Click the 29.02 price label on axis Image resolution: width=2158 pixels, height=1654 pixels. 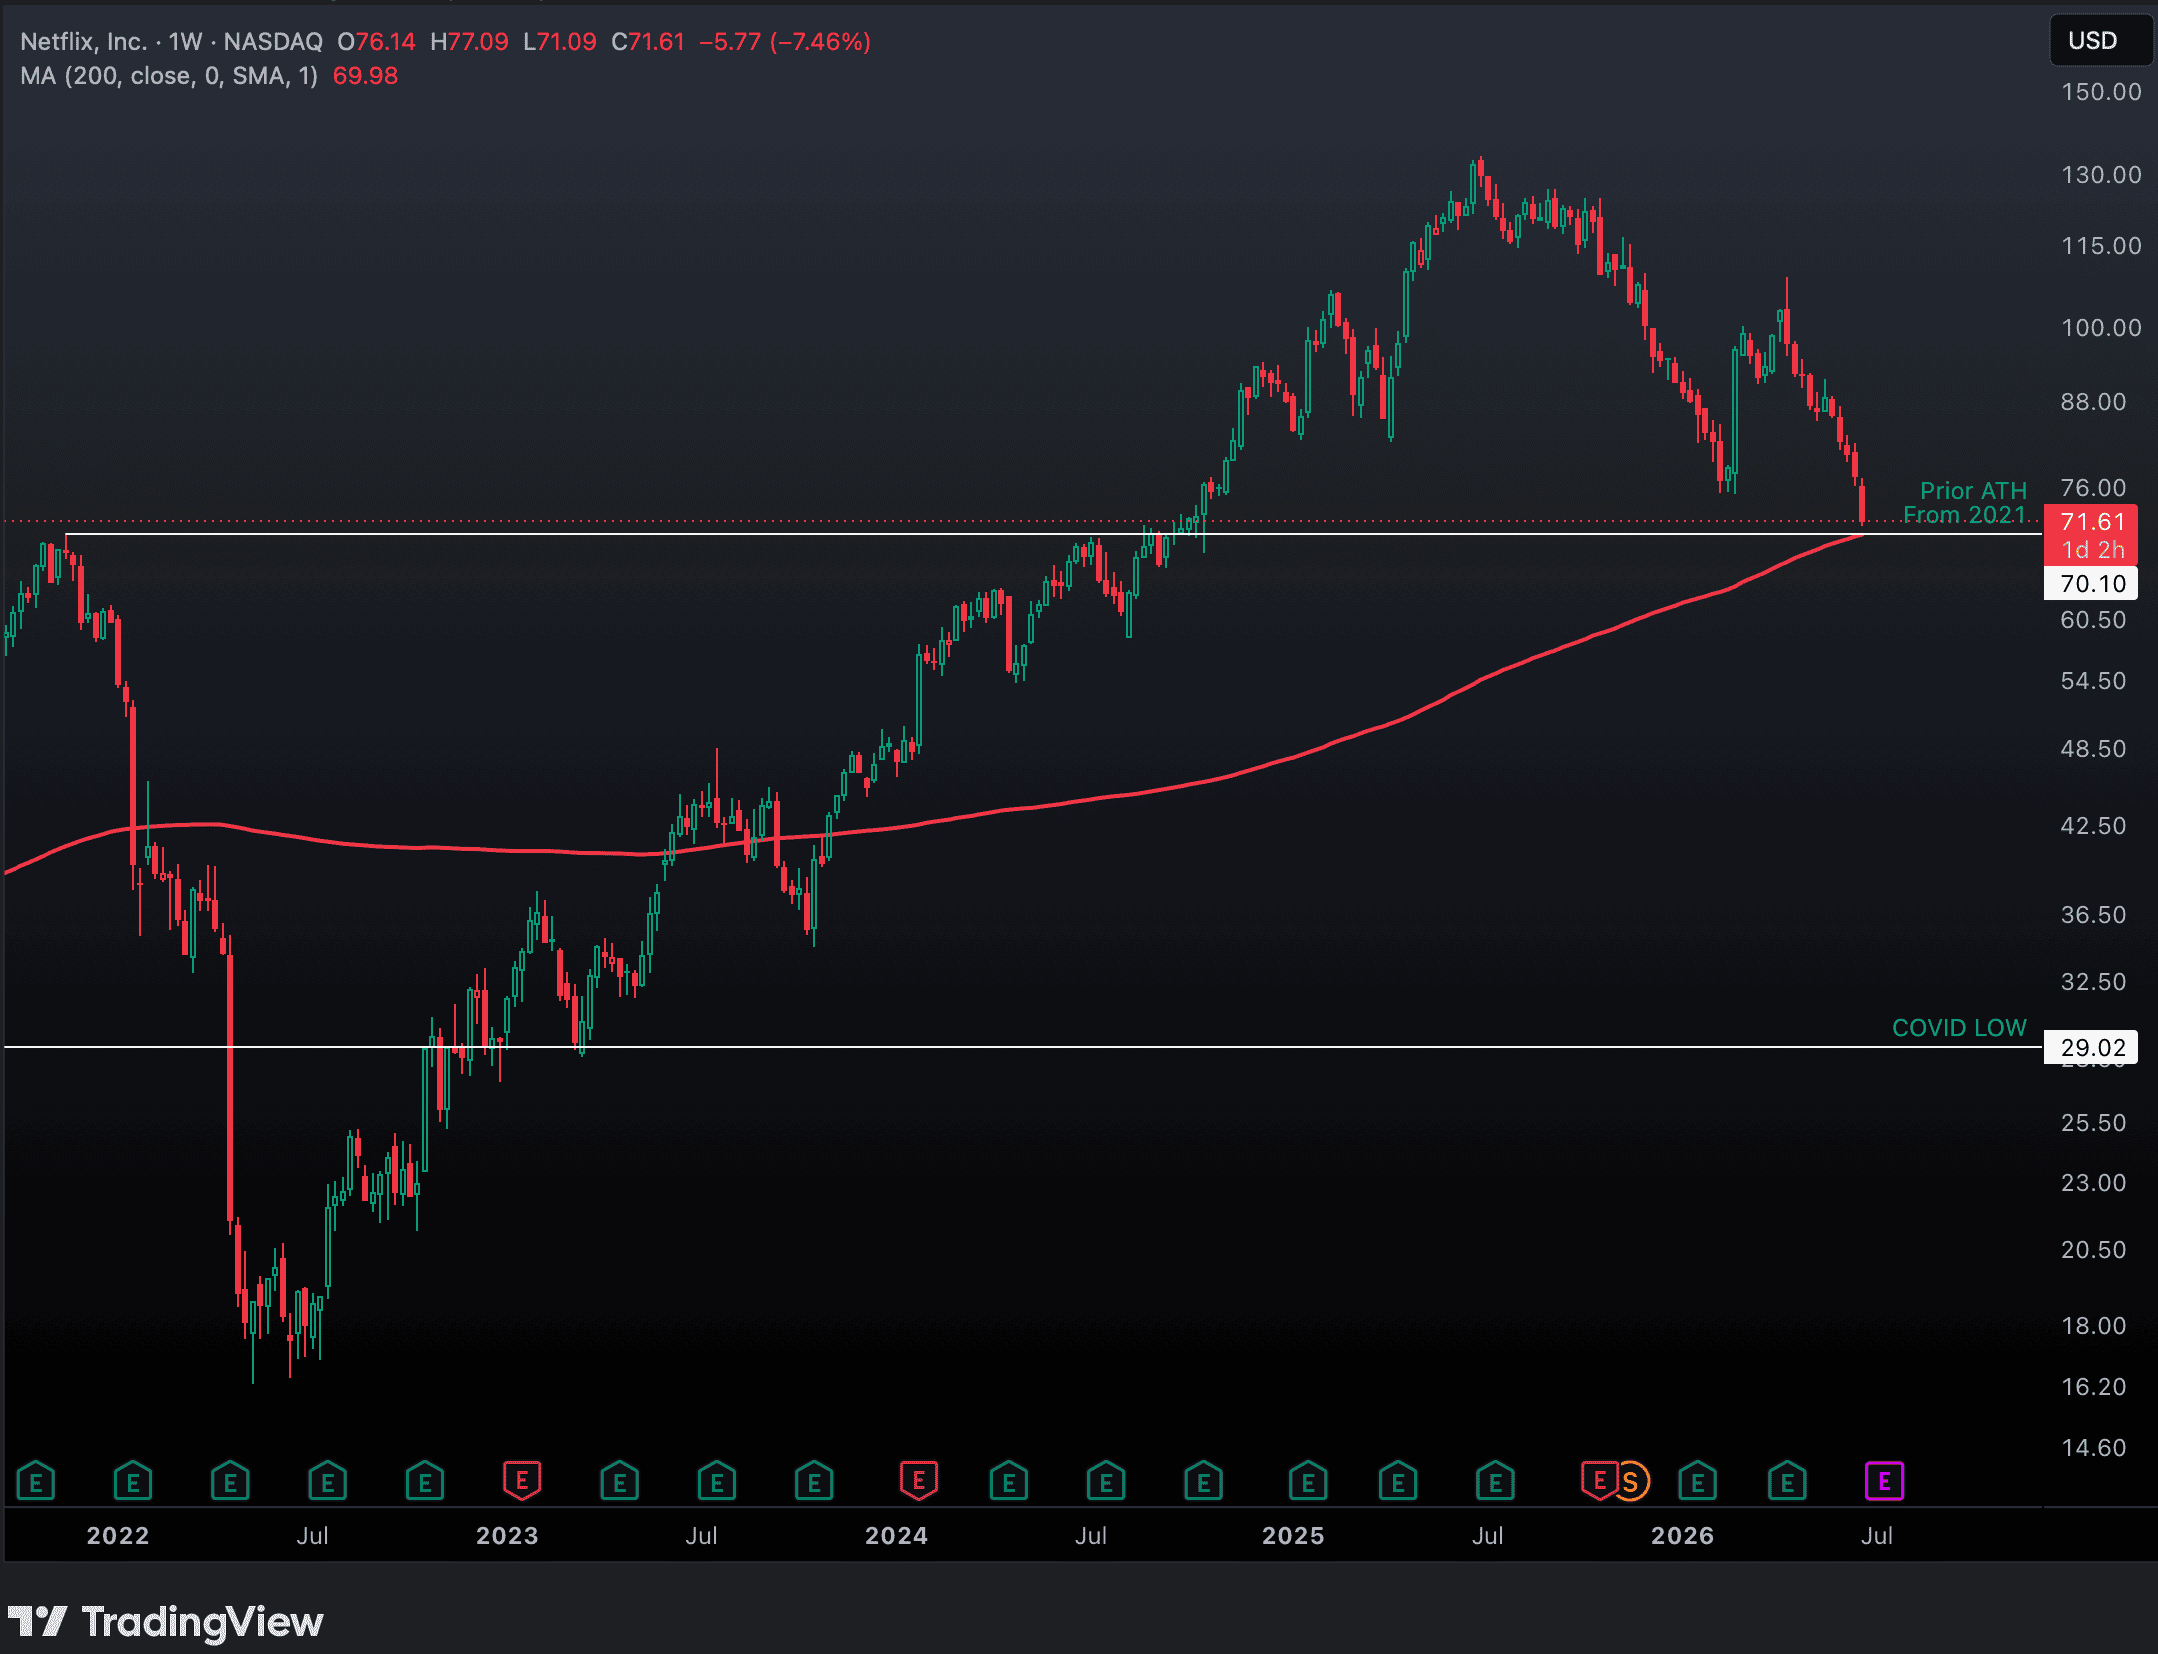pyautogui.click(x=2091, y=1048)
